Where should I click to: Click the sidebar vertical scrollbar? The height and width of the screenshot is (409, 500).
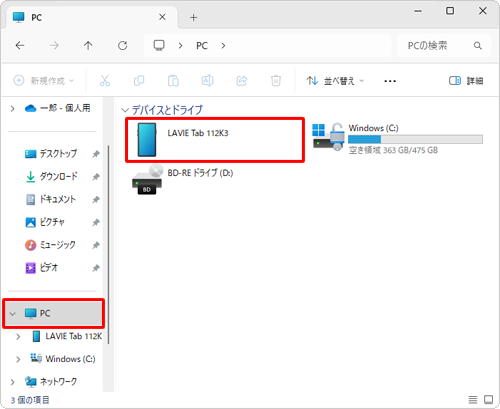108,245
